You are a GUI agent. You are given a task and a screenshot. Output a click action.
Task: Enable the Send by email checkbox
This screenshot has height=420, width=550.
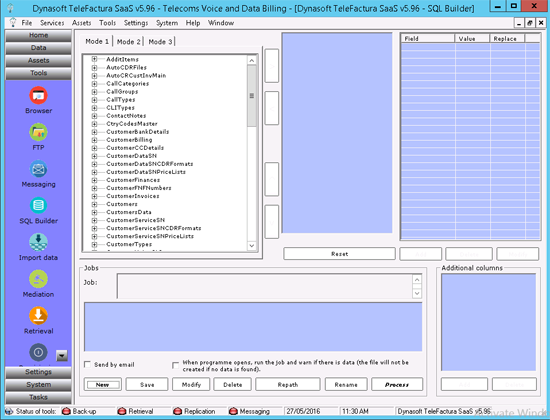tap(87, 364)
